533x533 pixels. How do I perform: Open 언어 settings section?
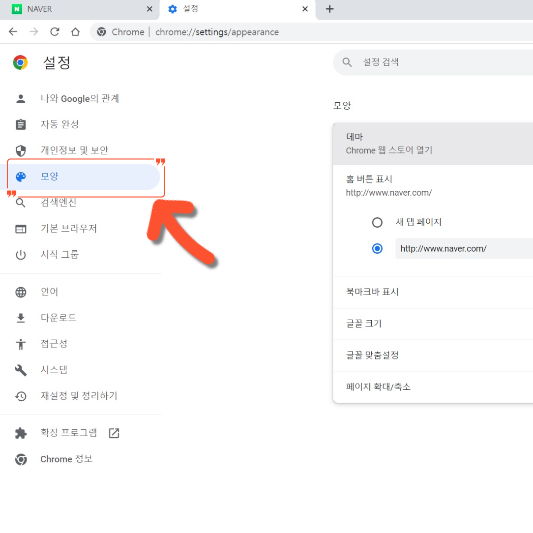[x=80, y=292]
